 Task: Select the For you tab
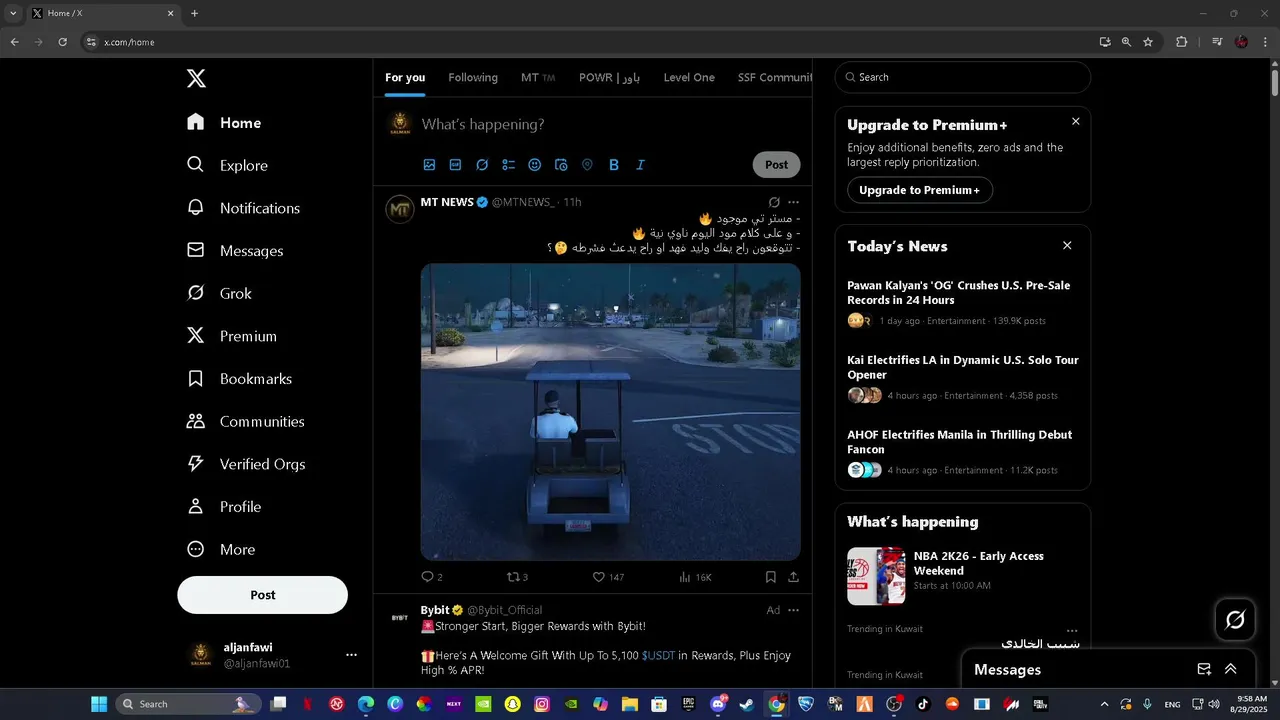point(405,77)
